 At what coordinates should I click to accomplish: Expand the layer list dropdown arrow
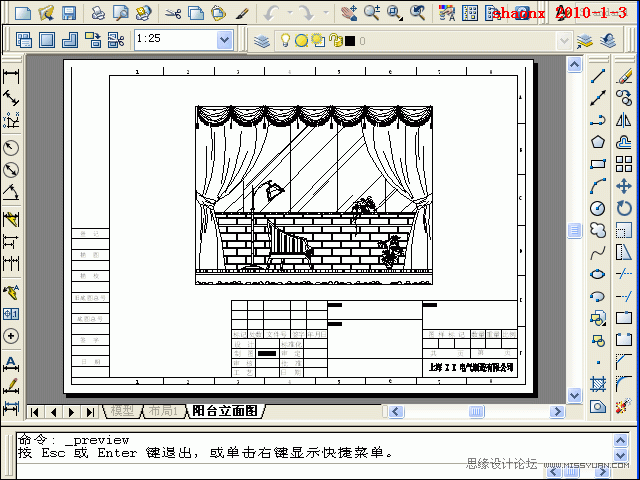565,41
